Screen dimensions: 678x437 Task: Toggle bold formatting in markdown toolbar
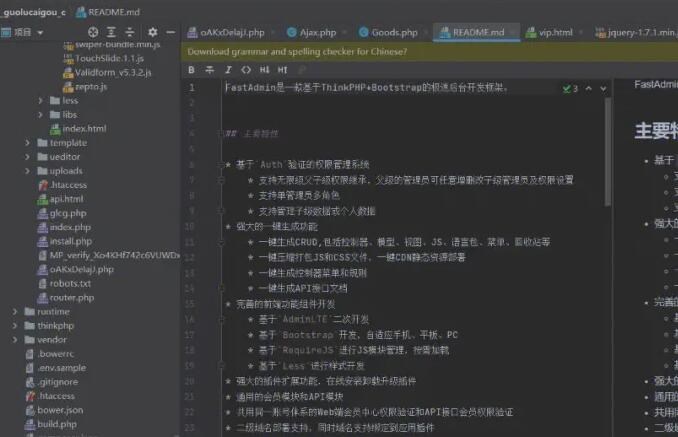click(192, 70)
